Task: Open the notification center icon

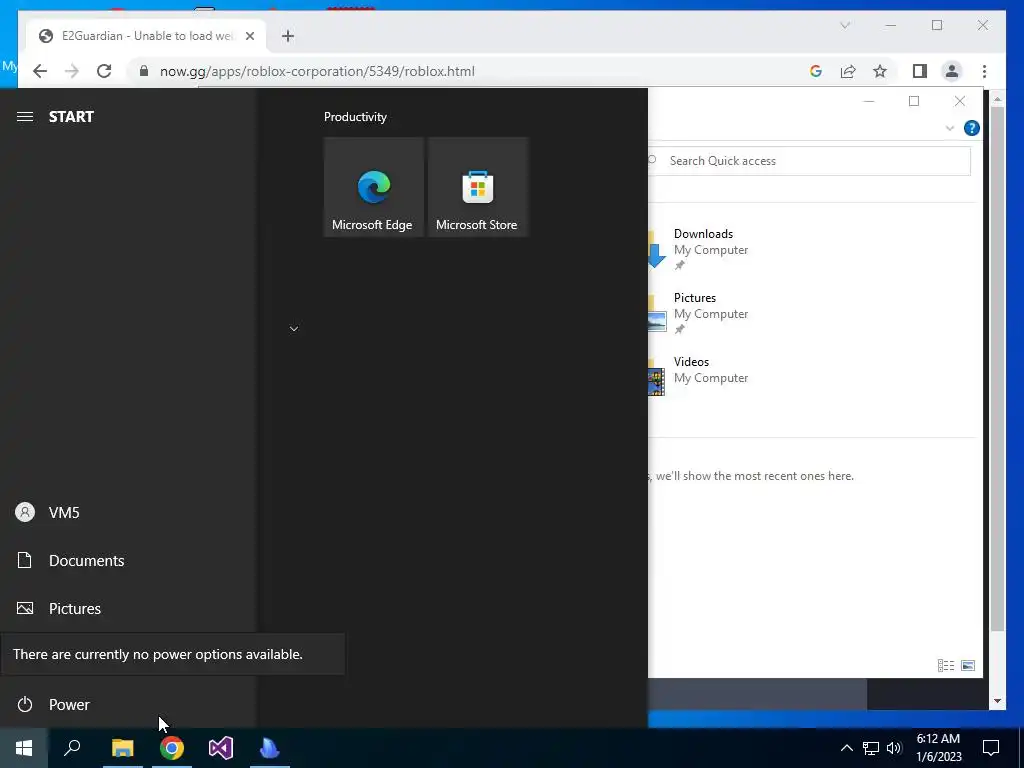Action: (x=991, y=748)
